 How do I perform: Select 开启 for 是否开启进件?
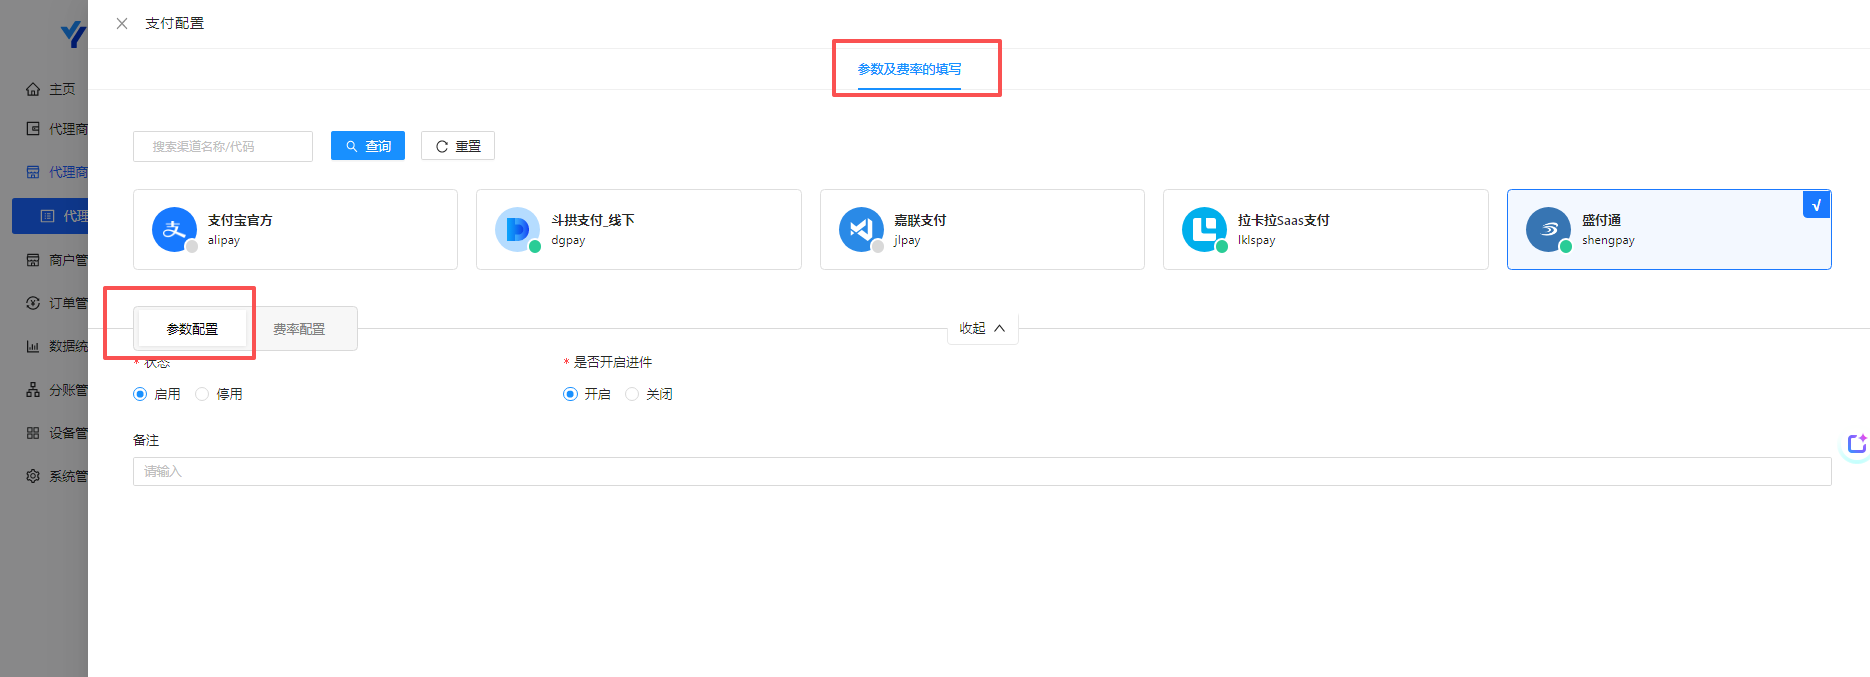570,394
